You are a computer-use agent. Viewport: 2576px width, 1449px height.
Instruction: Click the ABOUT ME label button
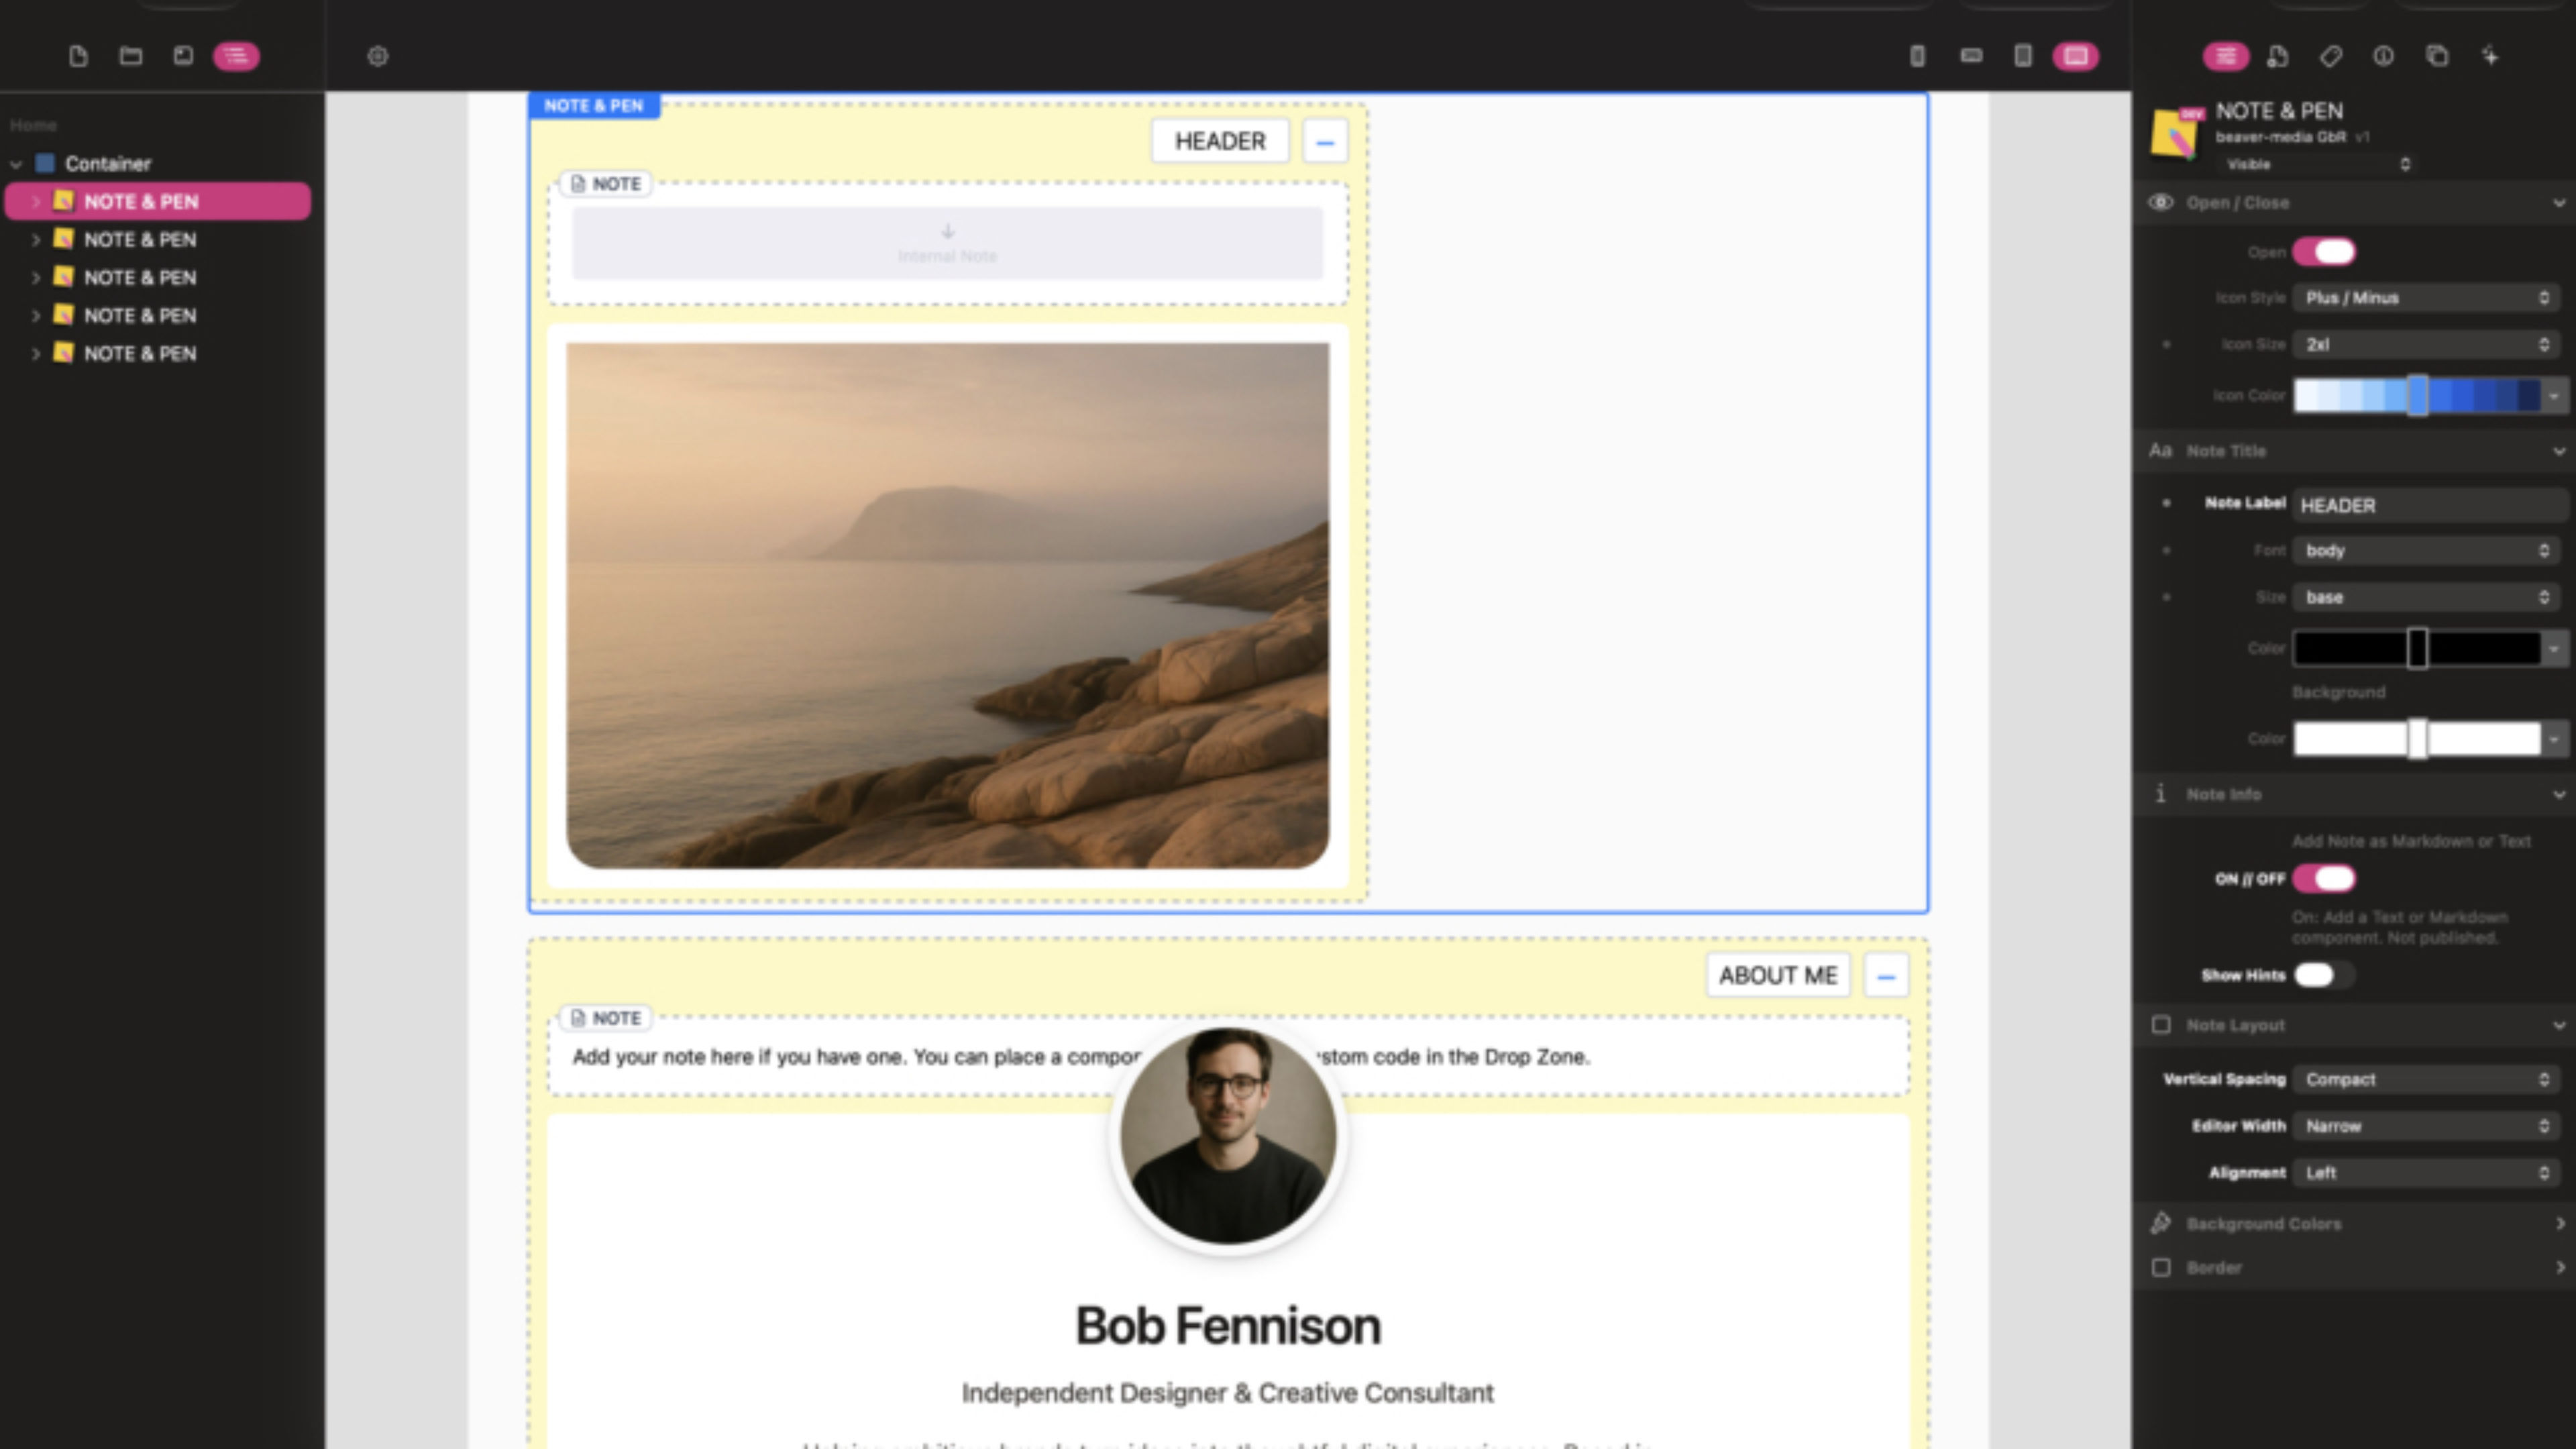tap(1778, 976)
